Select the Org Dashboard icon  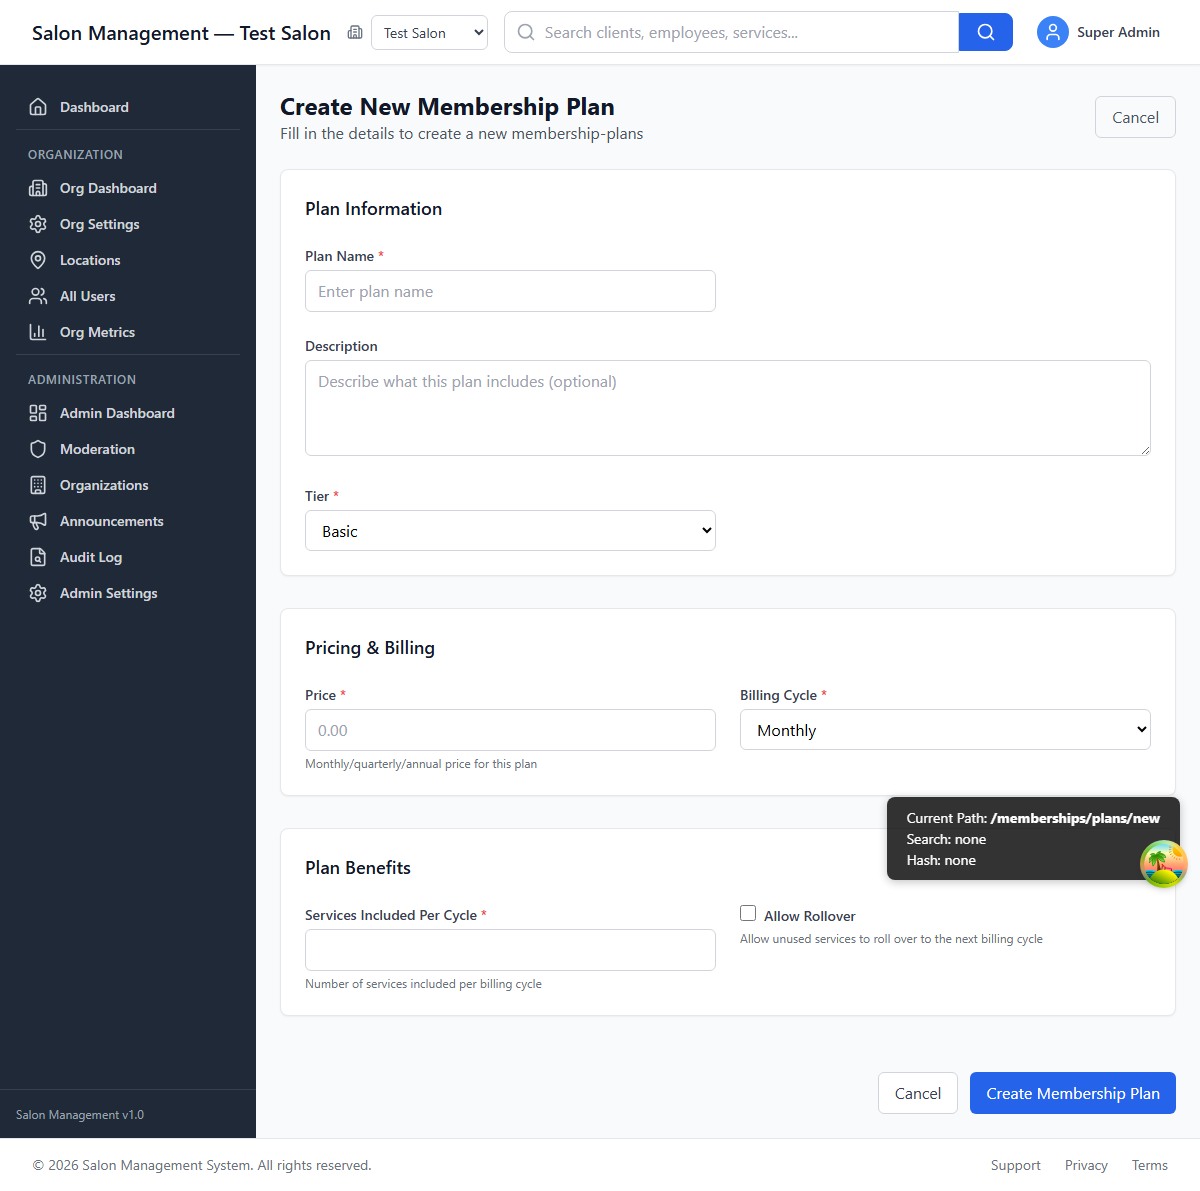(x=38, y=188)
